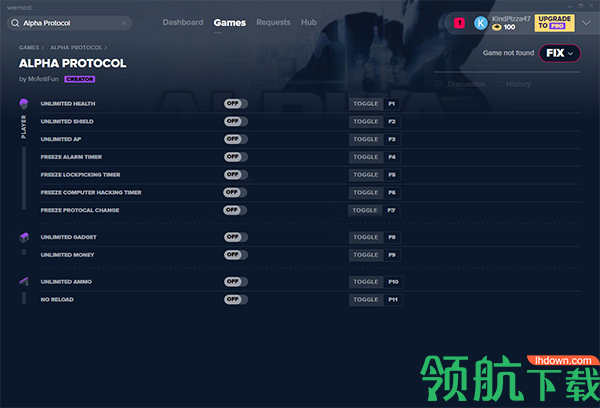
Task: Open the FIX dropdown button
Action: [559, 53]
